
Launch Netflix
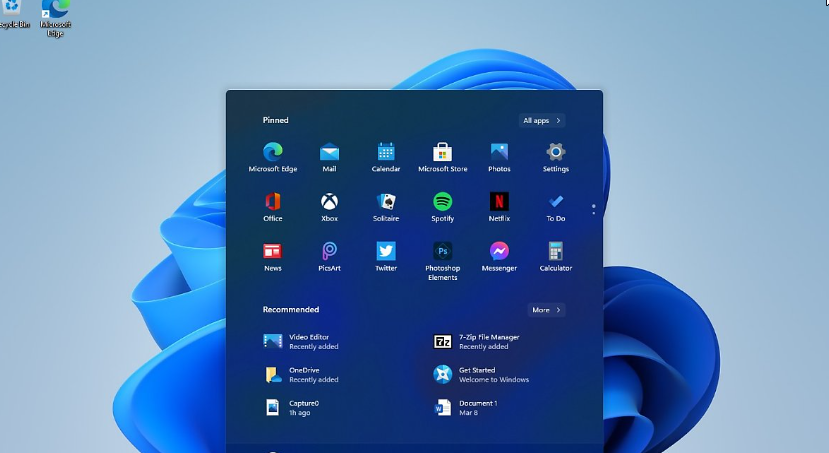coord(499,207)
